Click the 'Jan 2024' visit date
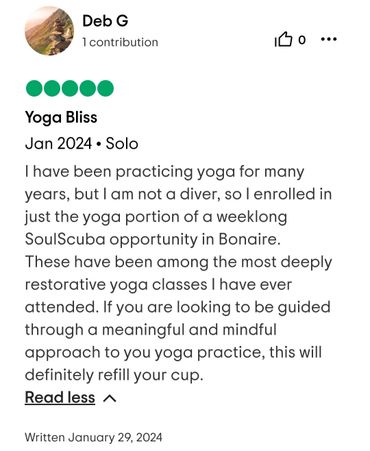 coord(58,144)
